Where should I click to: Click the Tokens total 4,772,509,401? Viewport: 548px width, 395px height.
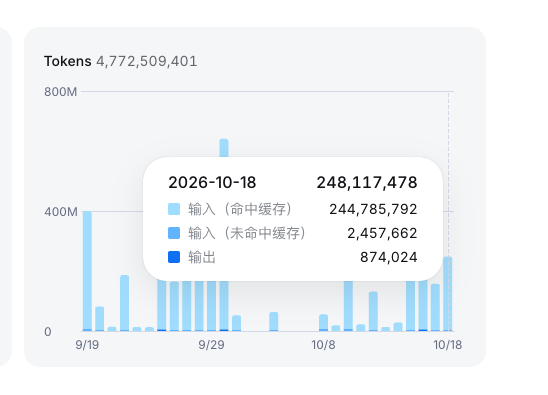(146, 62)
